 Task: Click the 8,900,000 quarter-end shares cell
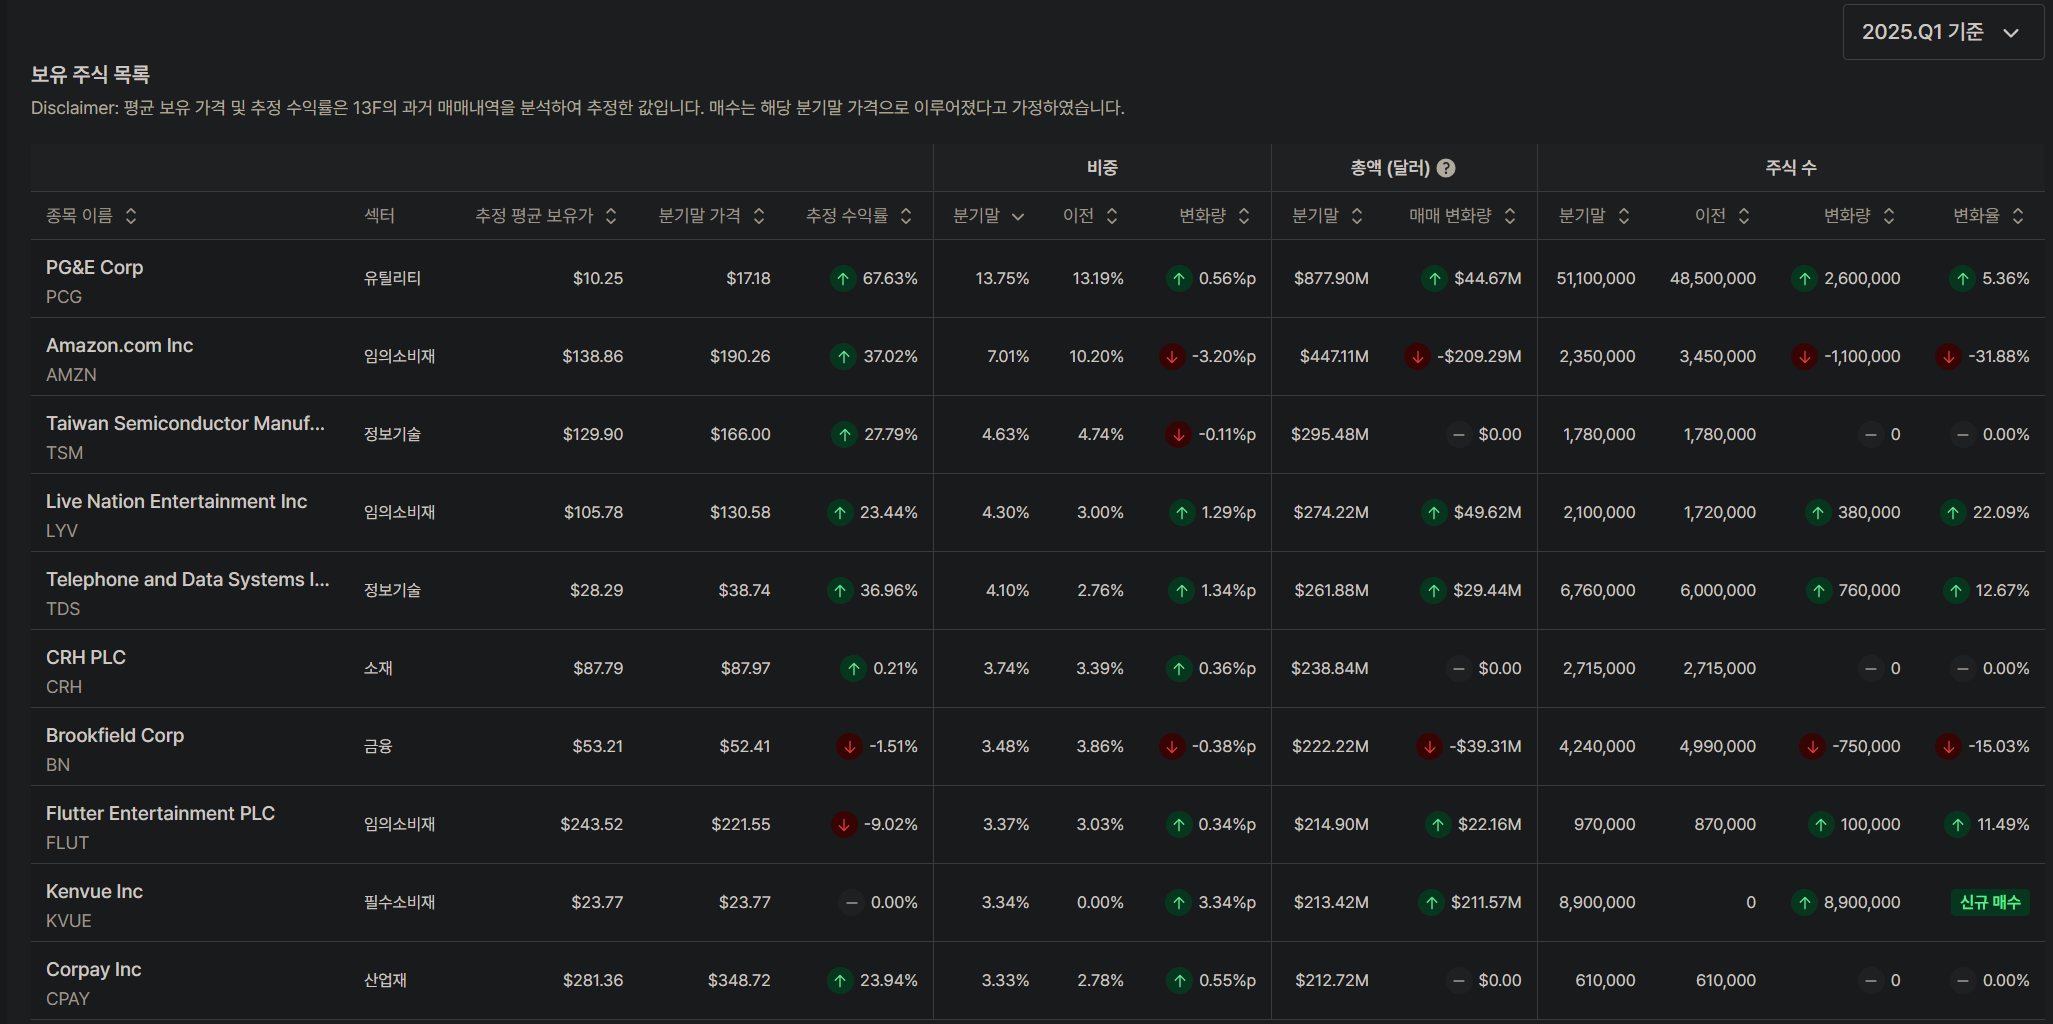1597,902
